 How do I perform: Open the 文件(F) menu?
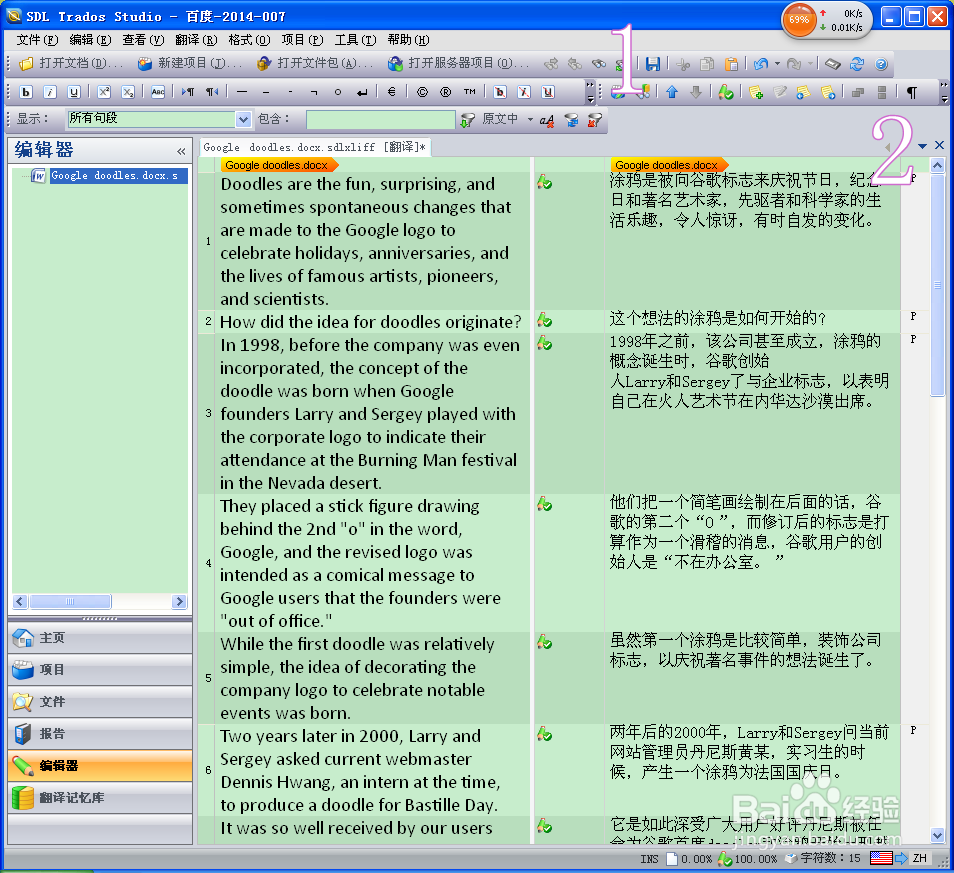tap(37, 40)
